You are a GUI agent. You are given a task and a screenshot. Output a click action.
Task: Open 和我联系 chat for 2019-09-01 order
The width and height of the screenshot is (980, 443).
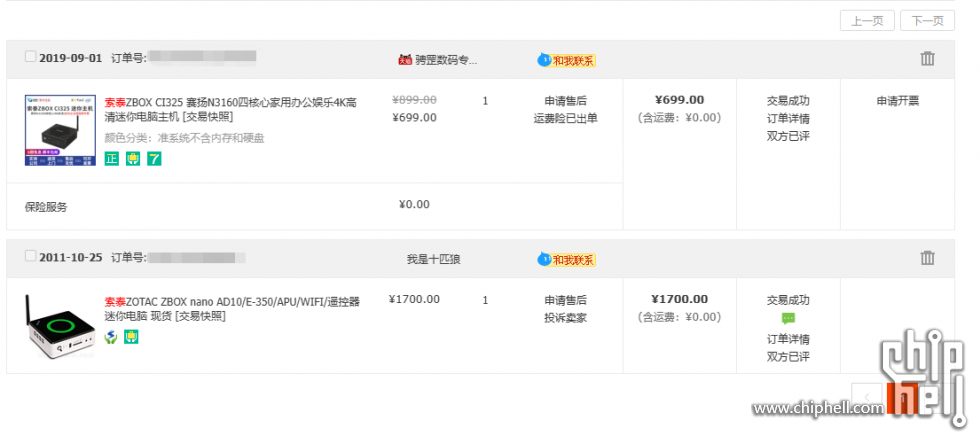(567, 60)
